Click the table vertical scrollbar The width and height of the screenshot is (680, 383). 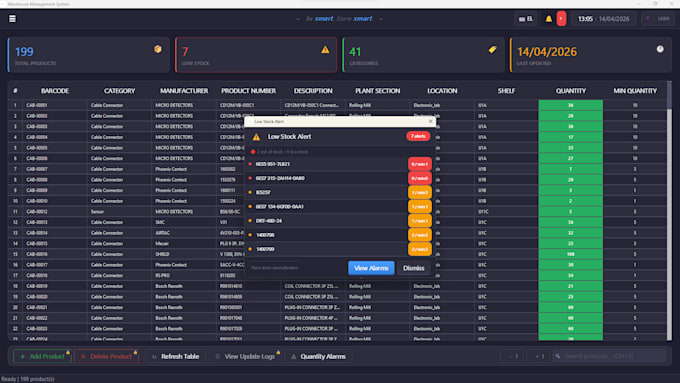(x=669, y=210)
